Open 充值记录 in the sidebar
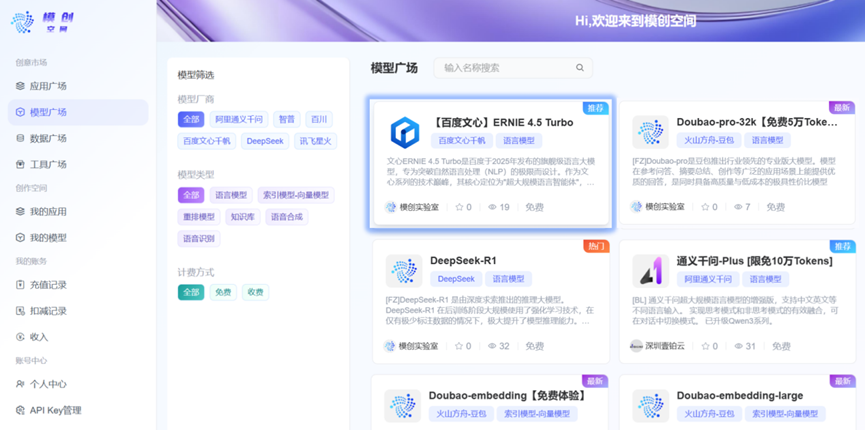This screenshot has width=865, height=430. point(48,285)
